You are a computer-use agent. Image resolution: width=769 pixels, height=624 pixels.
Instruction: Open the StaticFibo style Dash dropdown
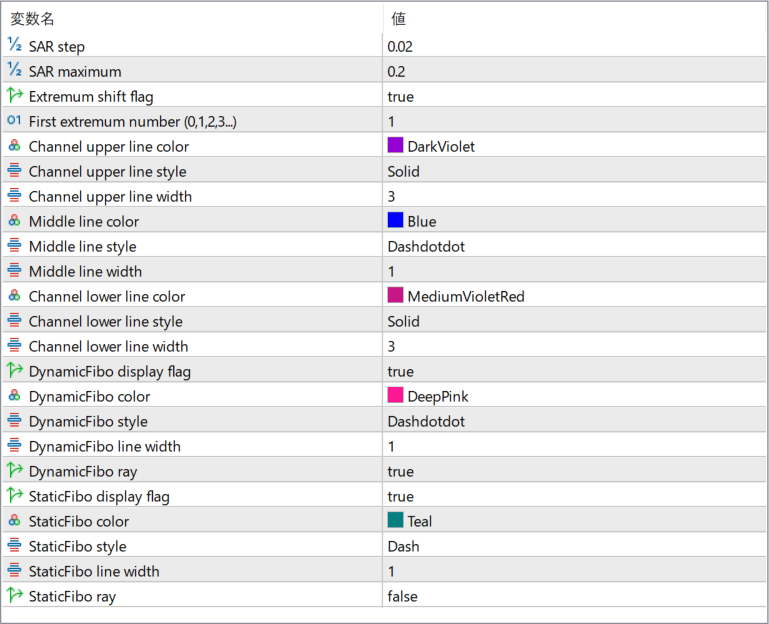[403, 546]
